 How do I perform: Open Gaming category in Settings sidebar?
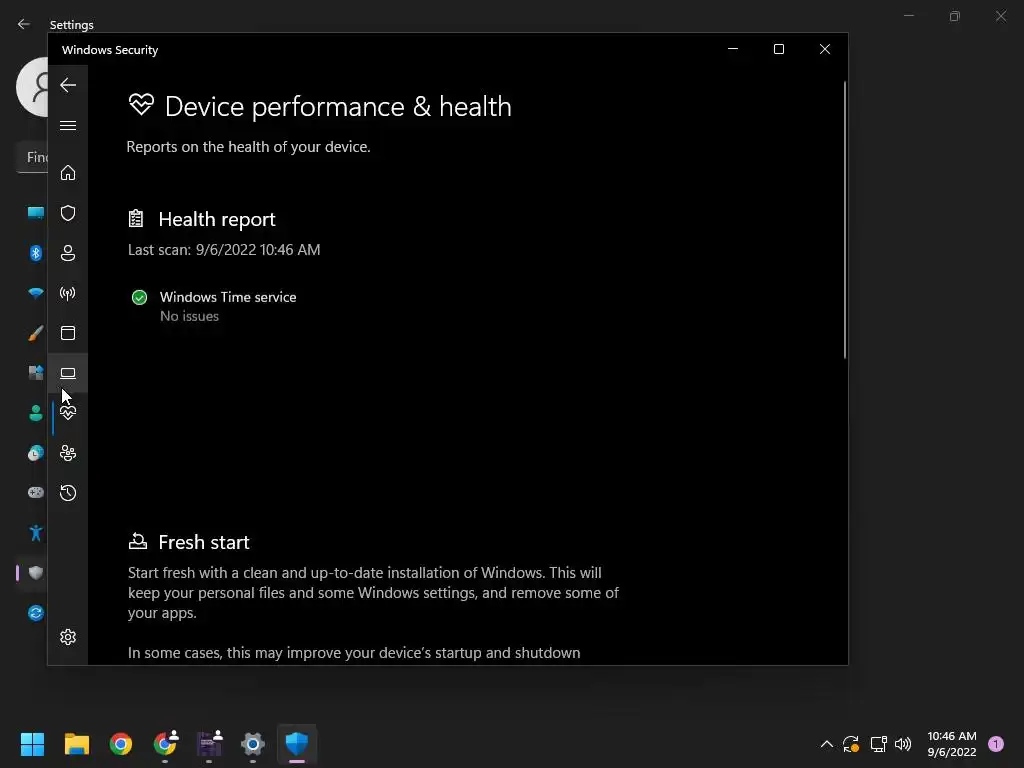click(35, 492)
